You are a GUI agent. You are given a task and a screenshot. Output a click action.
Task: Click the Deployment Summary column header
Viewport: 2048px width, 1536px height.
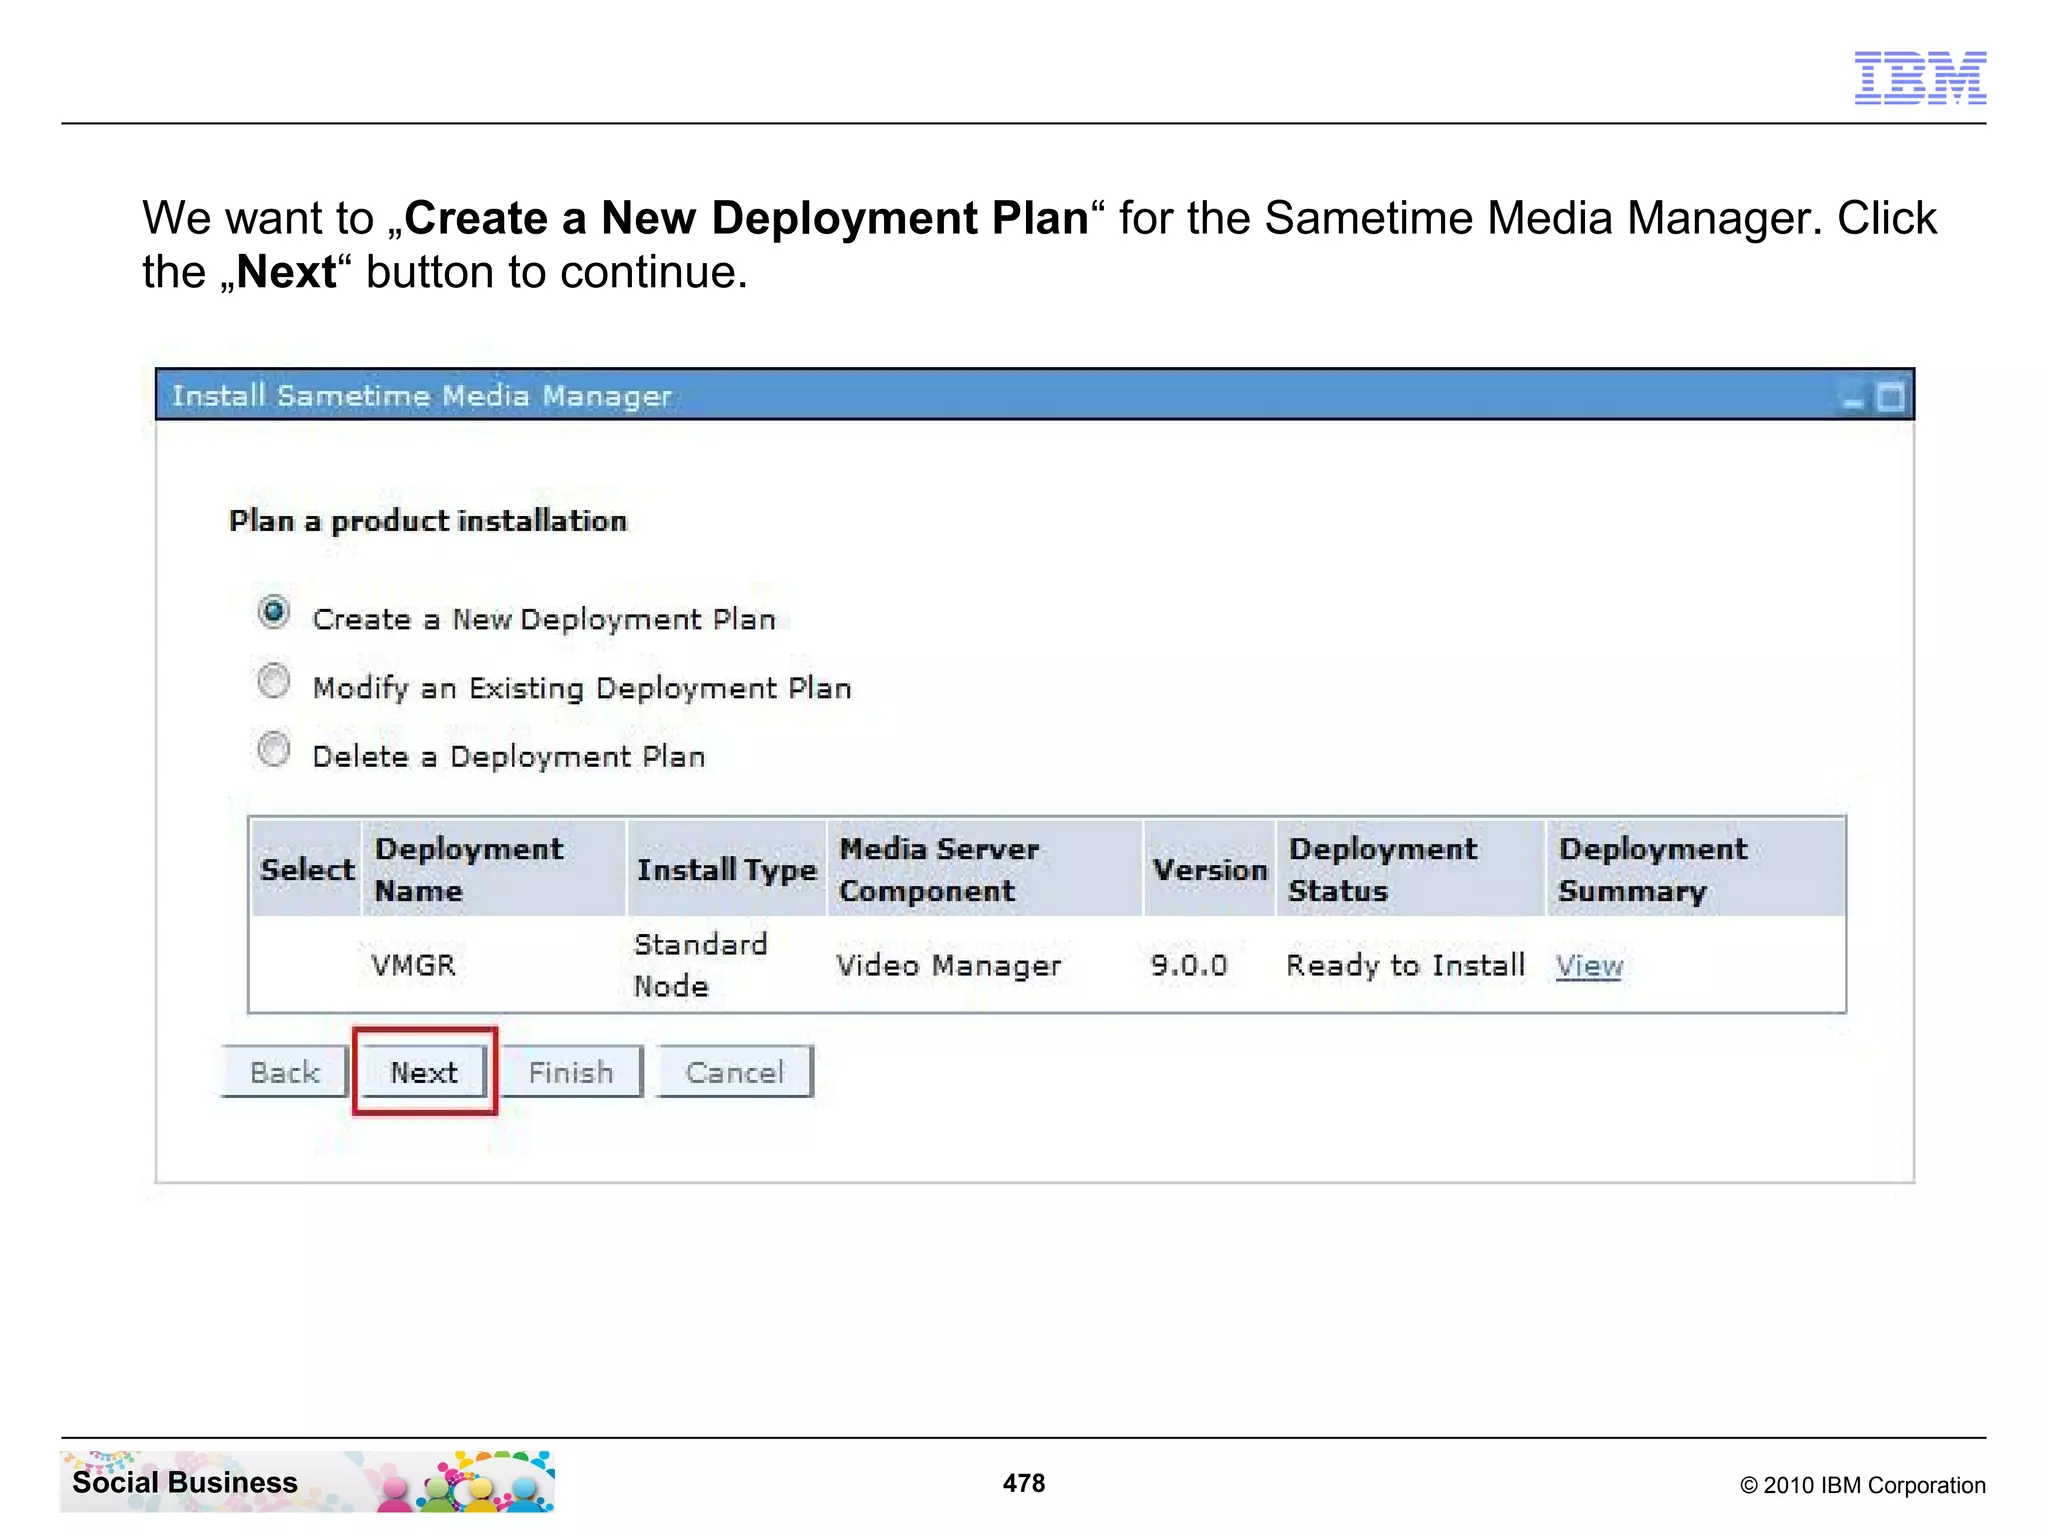coord(1696,869)
